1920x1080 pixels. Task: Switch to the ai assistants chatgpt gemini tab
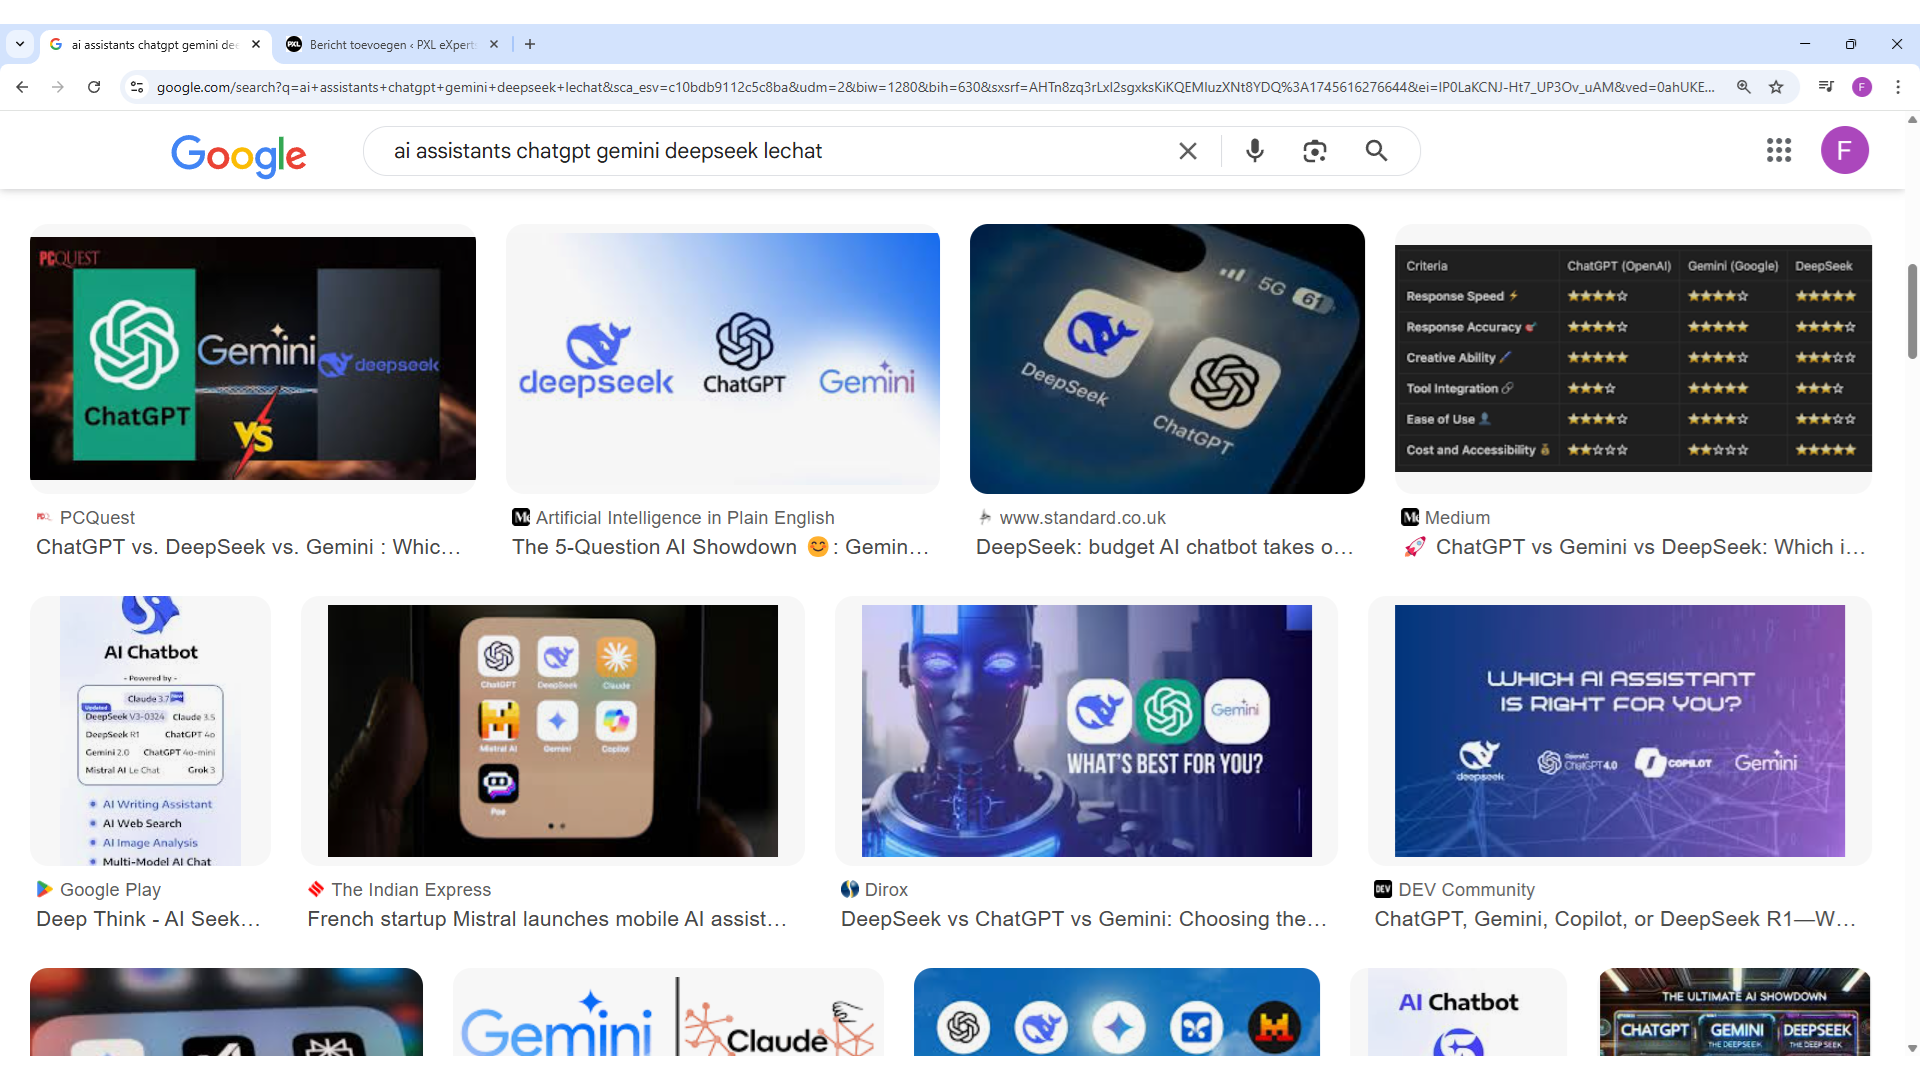coord(155,44)
